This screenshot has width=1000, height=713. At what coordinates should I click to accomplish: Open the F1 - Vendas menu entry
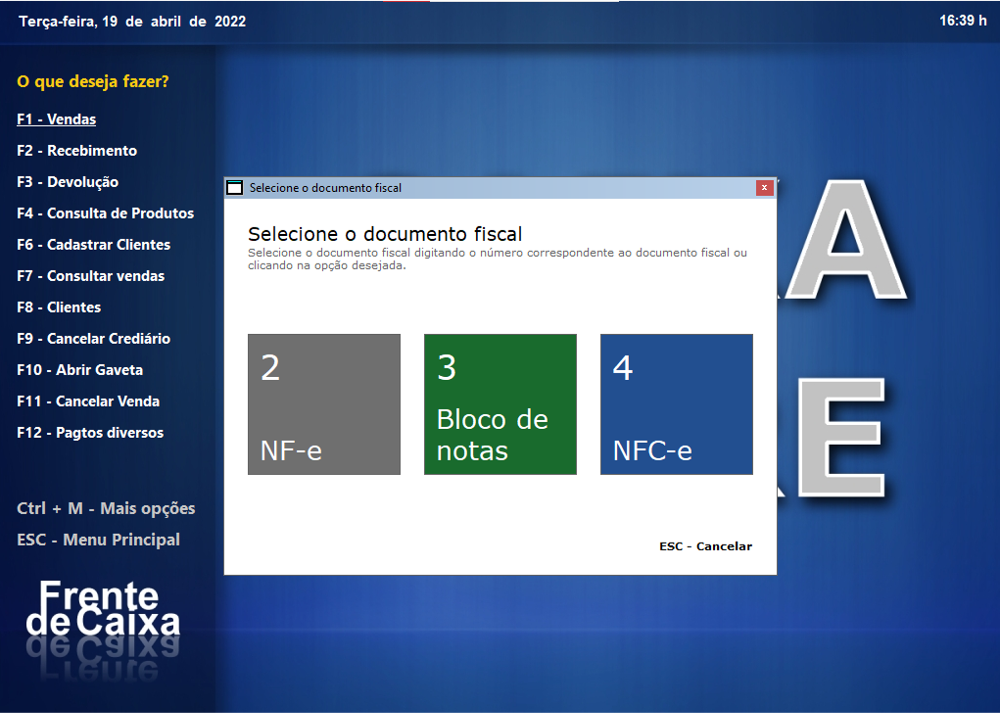(55, 118)
